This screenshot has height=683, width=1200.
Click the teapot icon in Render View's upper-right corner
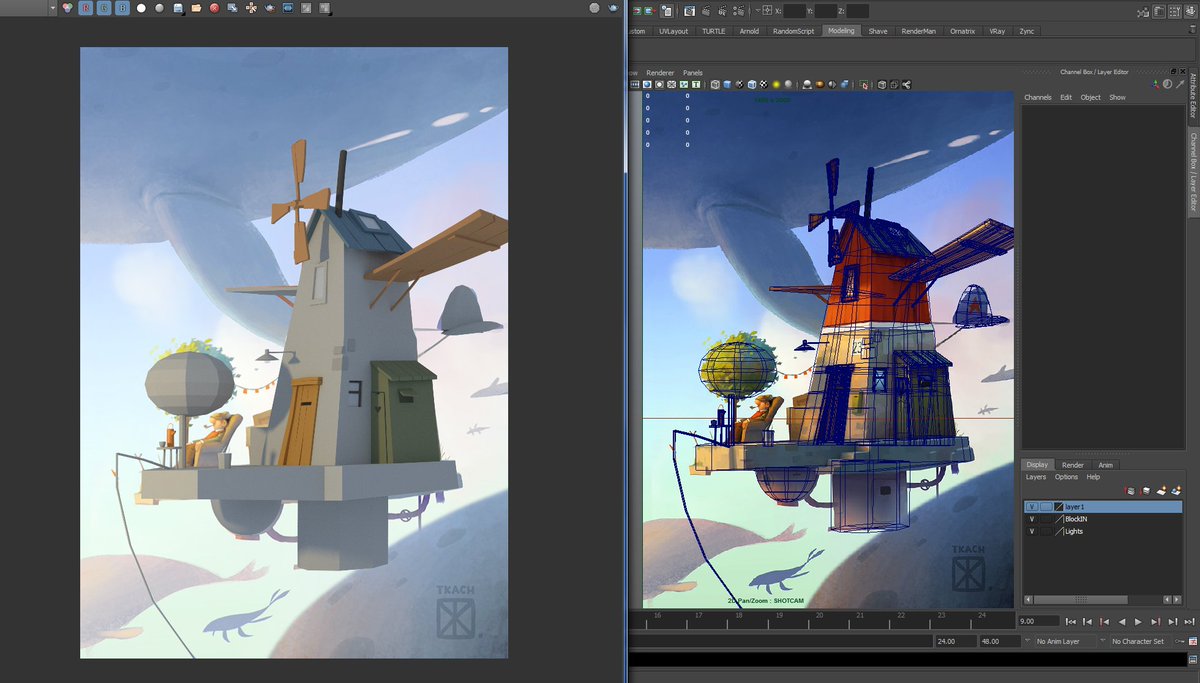pos(613,8)
